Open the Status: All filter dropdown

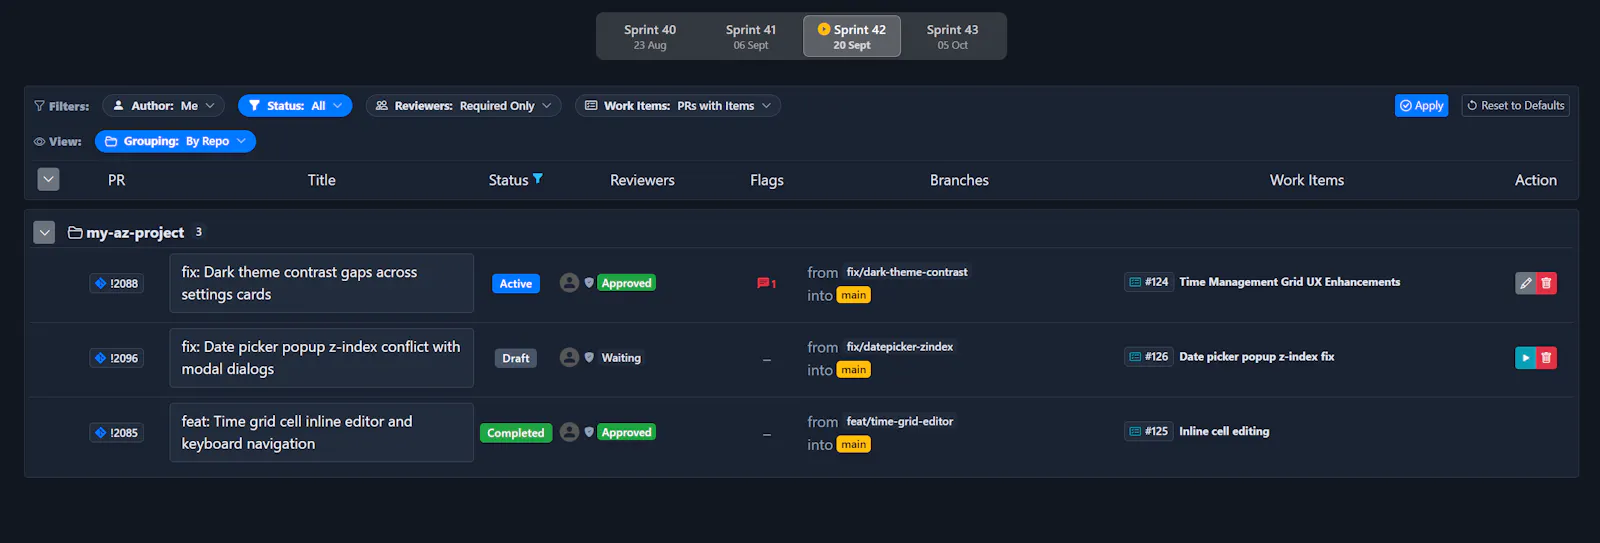pyautogui.click(x=295, y=106)
